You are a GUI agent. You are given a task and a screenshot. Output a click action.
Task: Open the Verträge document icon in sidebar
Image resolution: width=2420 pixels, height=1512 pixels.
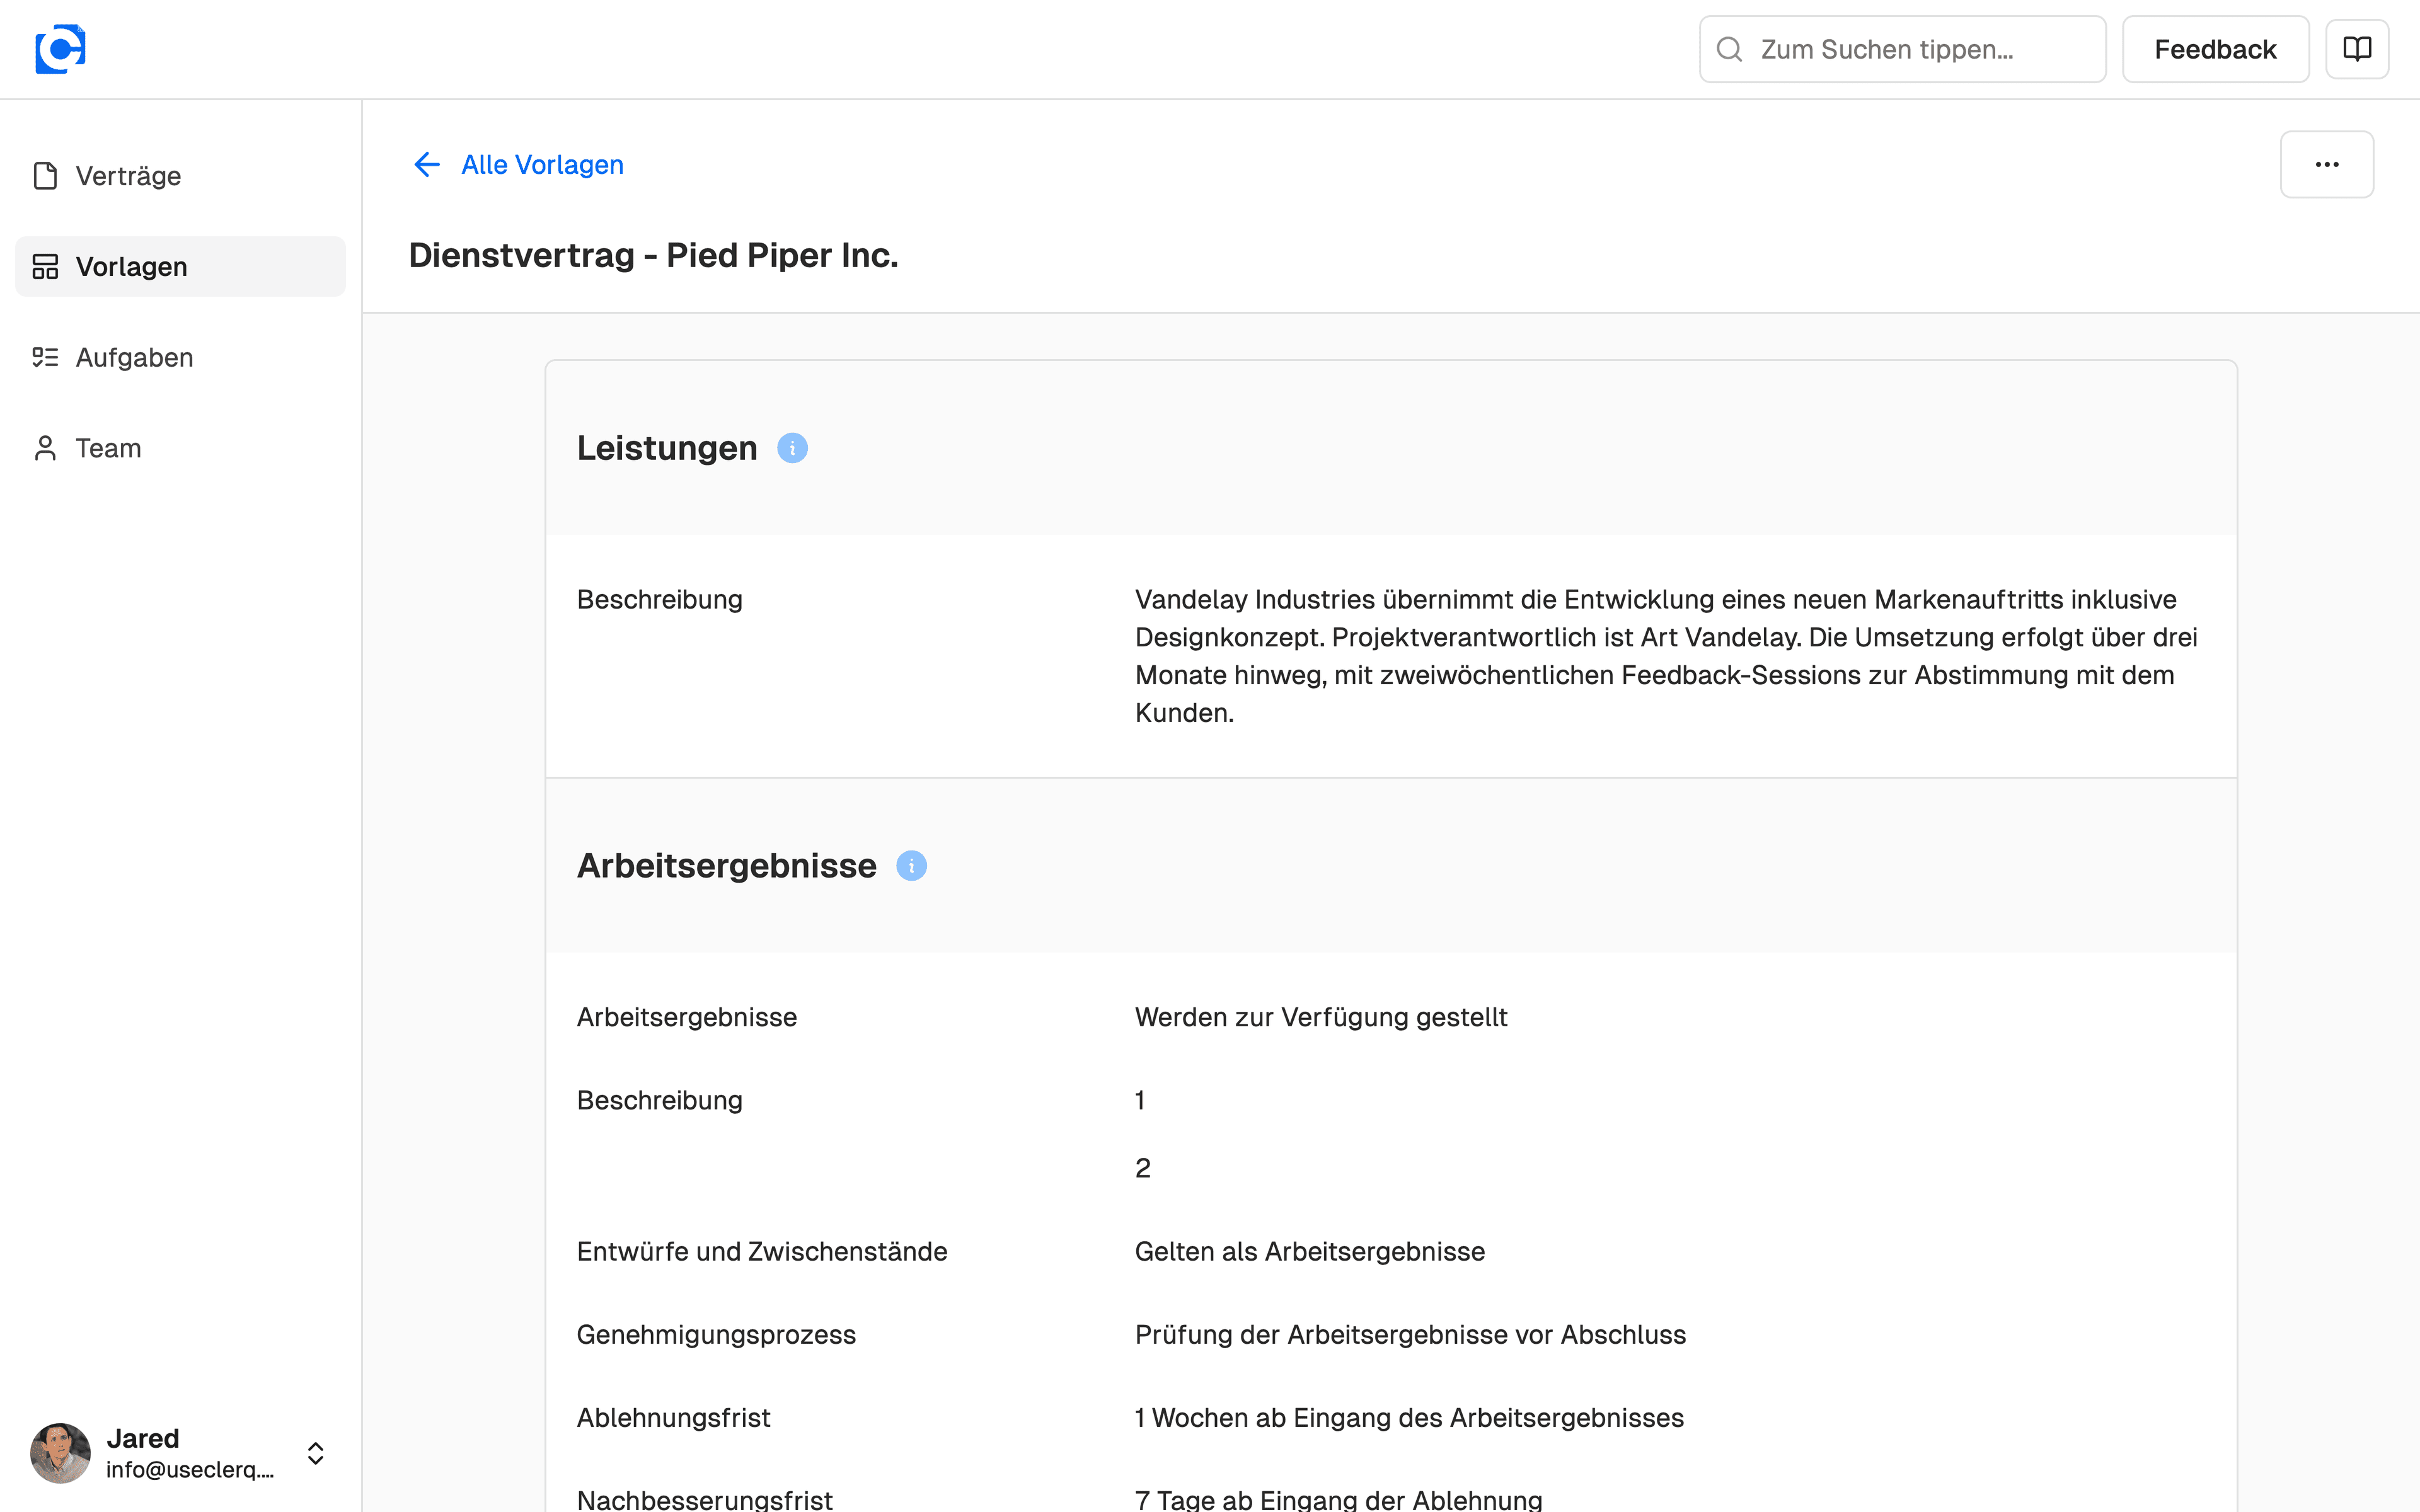pos(45,175)
